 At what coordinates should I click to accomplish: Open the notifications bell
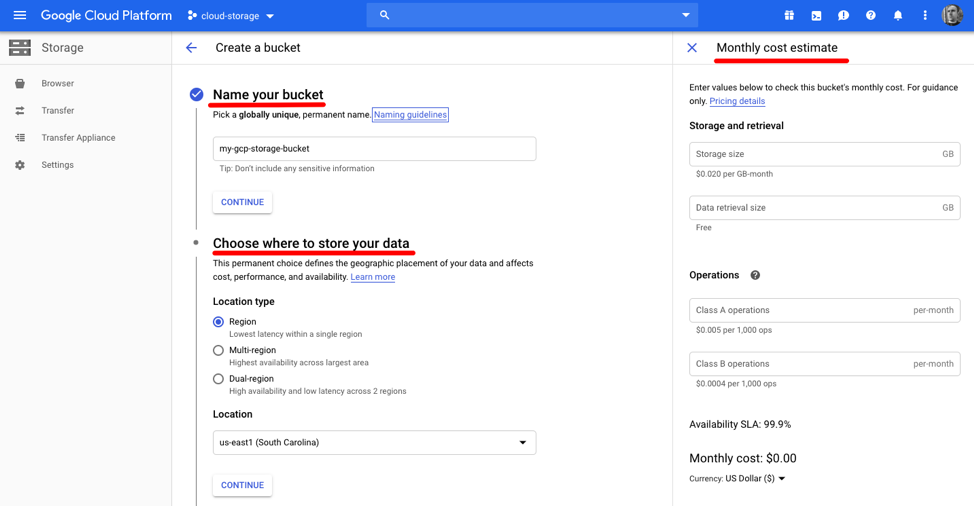[897, 16]
